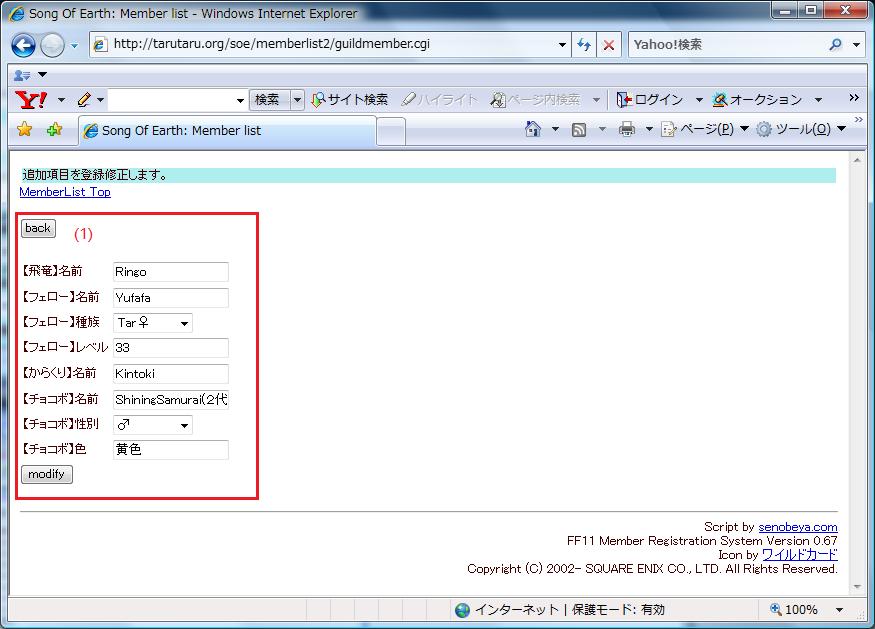Click the Home page icon

tap(534, 129)
